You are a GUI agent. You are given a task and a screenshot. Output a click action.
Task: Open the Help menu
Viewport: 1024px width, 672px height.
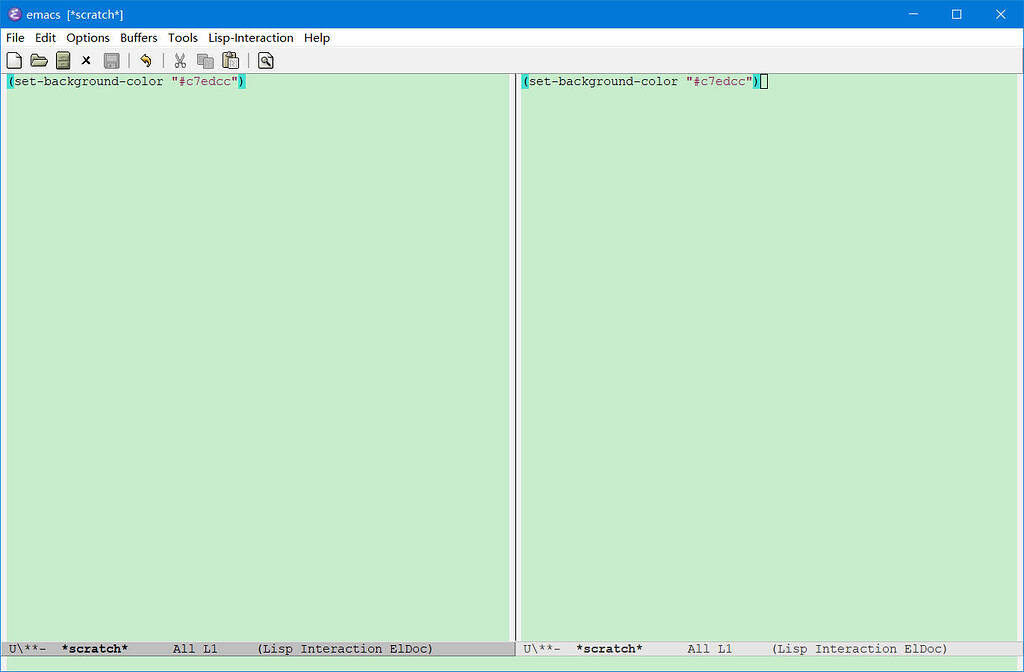pyautogui.click(x=316, y=37)
